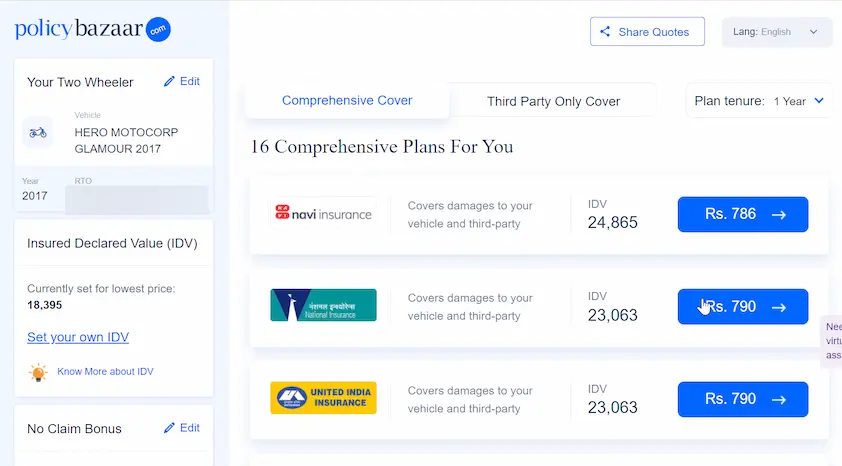Viewport: 842px width, 466px height.
Task: Click the lightbulb icon near Know More
Action: coord(38,372)
